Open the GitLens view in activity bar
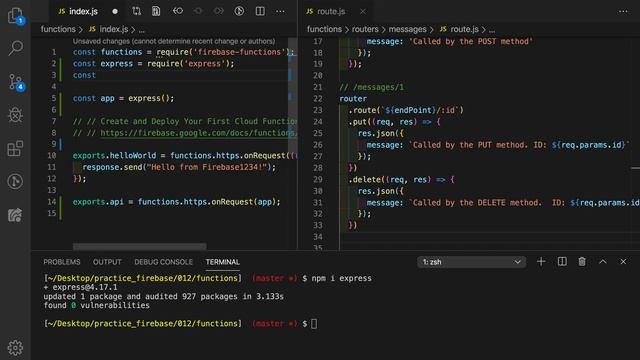 (16, 182)
